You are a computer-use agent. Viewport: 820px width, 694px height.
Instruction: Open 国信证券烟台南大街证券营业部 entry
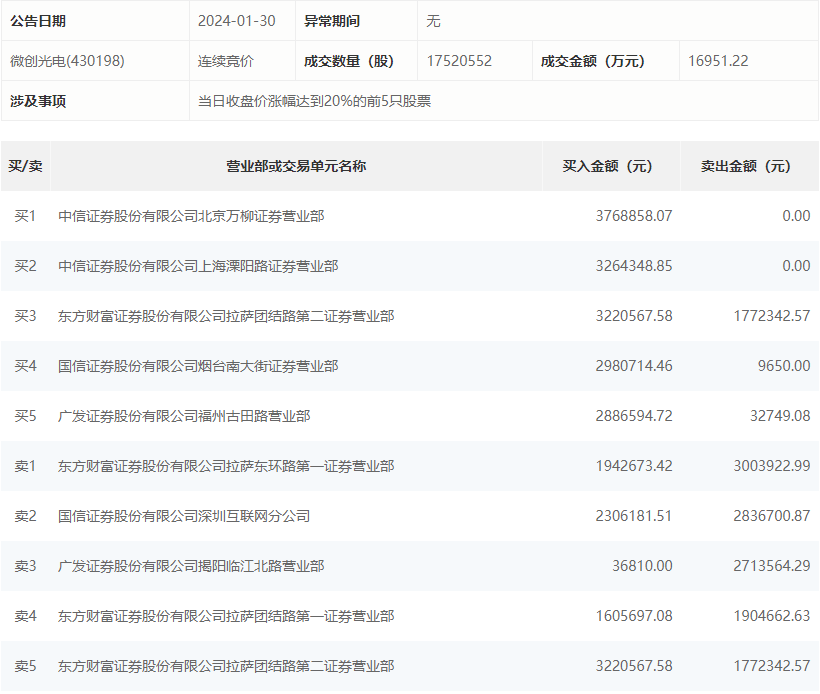[198, 366]
